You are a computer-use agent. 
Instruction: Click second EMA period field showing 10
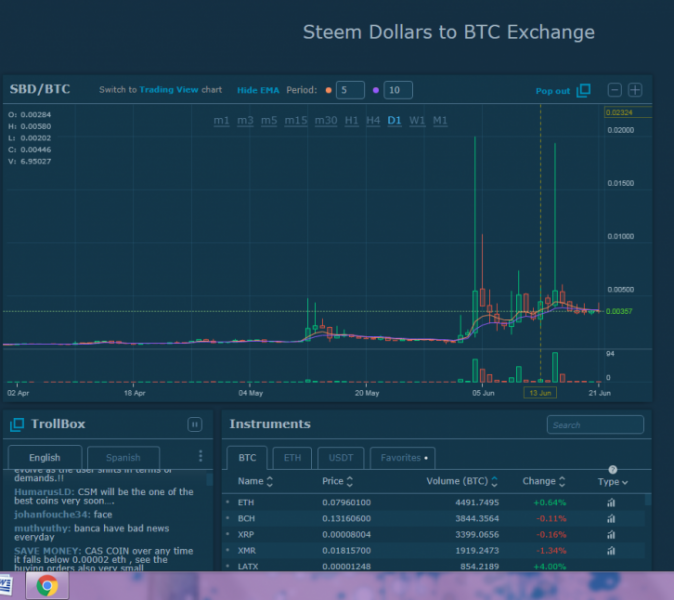tap(398, 90)
